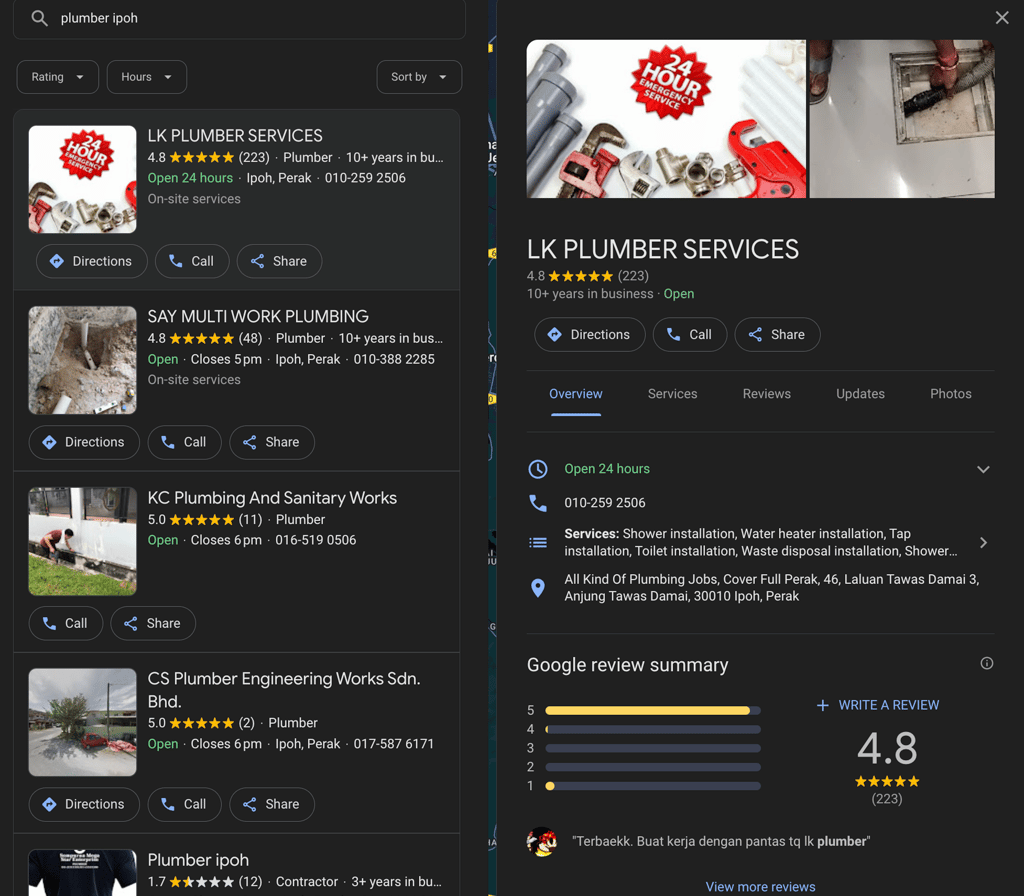Get Directions to LK PLUMBER SERVICES in list
The image size is (1024, 896).
click(x=91, y=261)
